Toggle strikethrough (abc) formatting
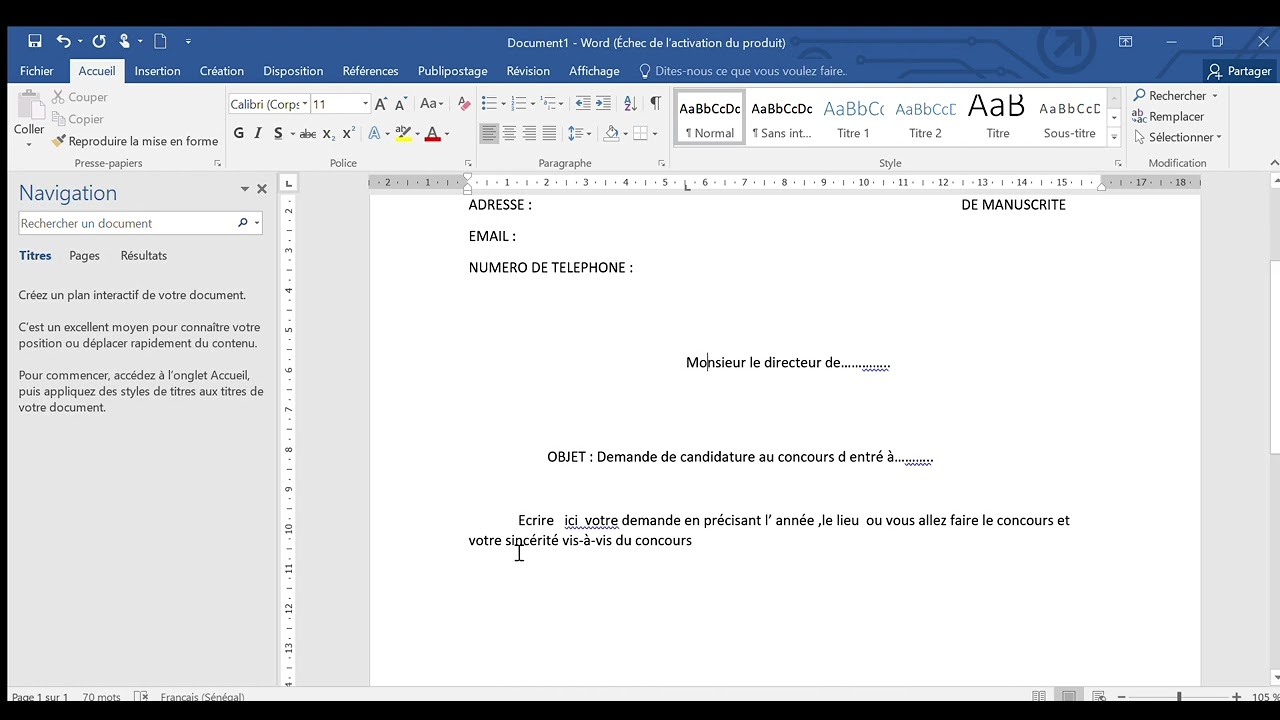1280x720 pixels. pyautogui.click(x=308, y=133)
